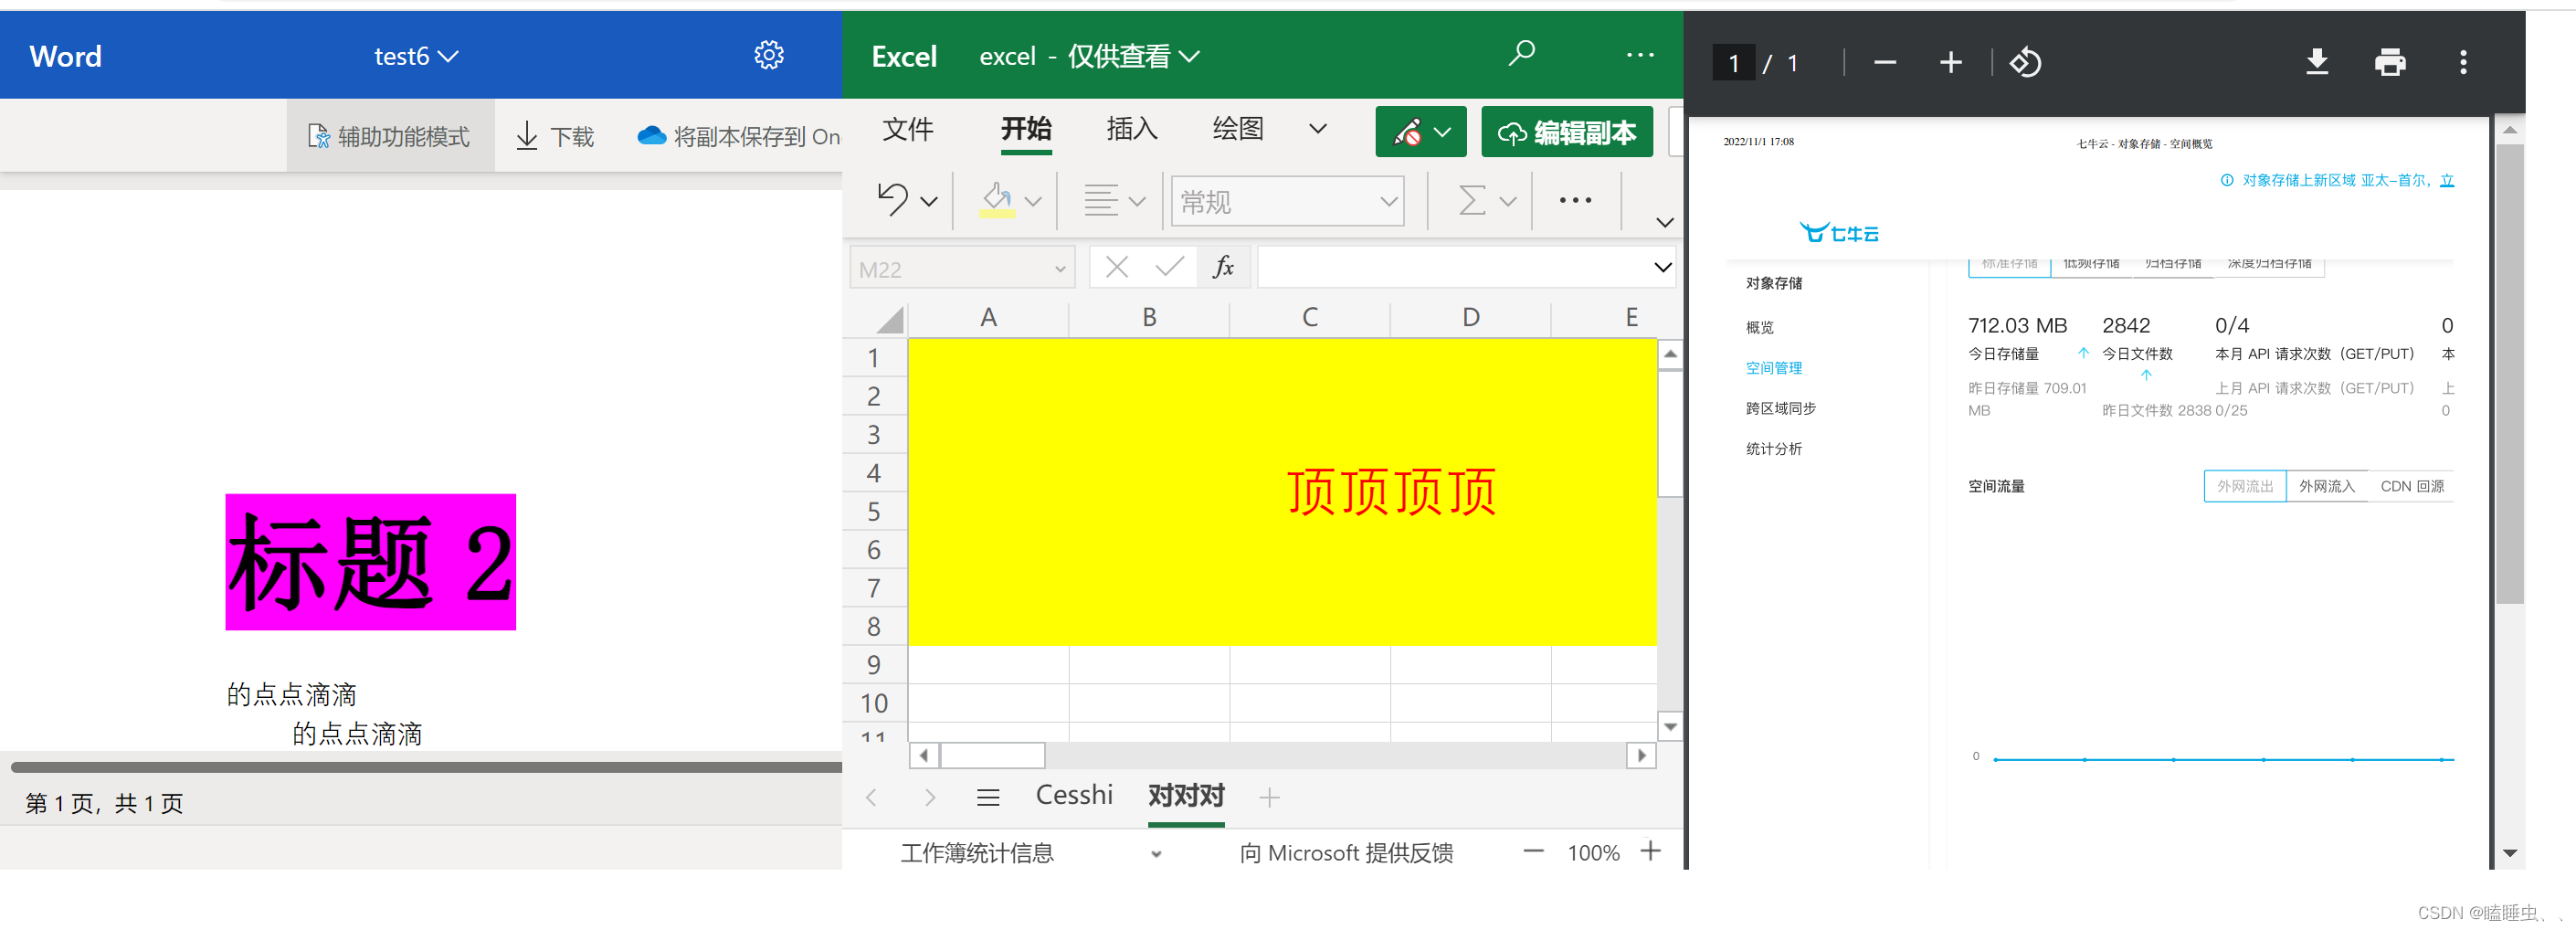Screen dimensions: 2576x930
Task: Switch to the 对对对 sheet tab
Action: [1186, 796]
